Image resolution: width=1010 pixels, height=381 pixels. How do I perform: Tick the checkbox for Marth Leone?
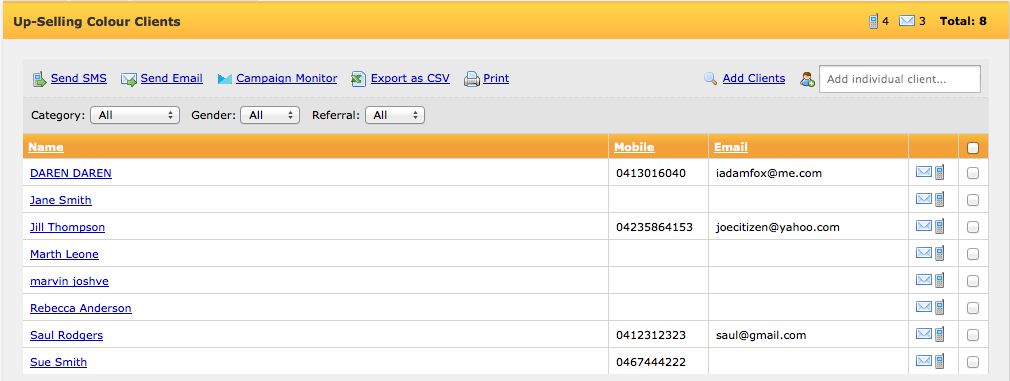(973, 254)
